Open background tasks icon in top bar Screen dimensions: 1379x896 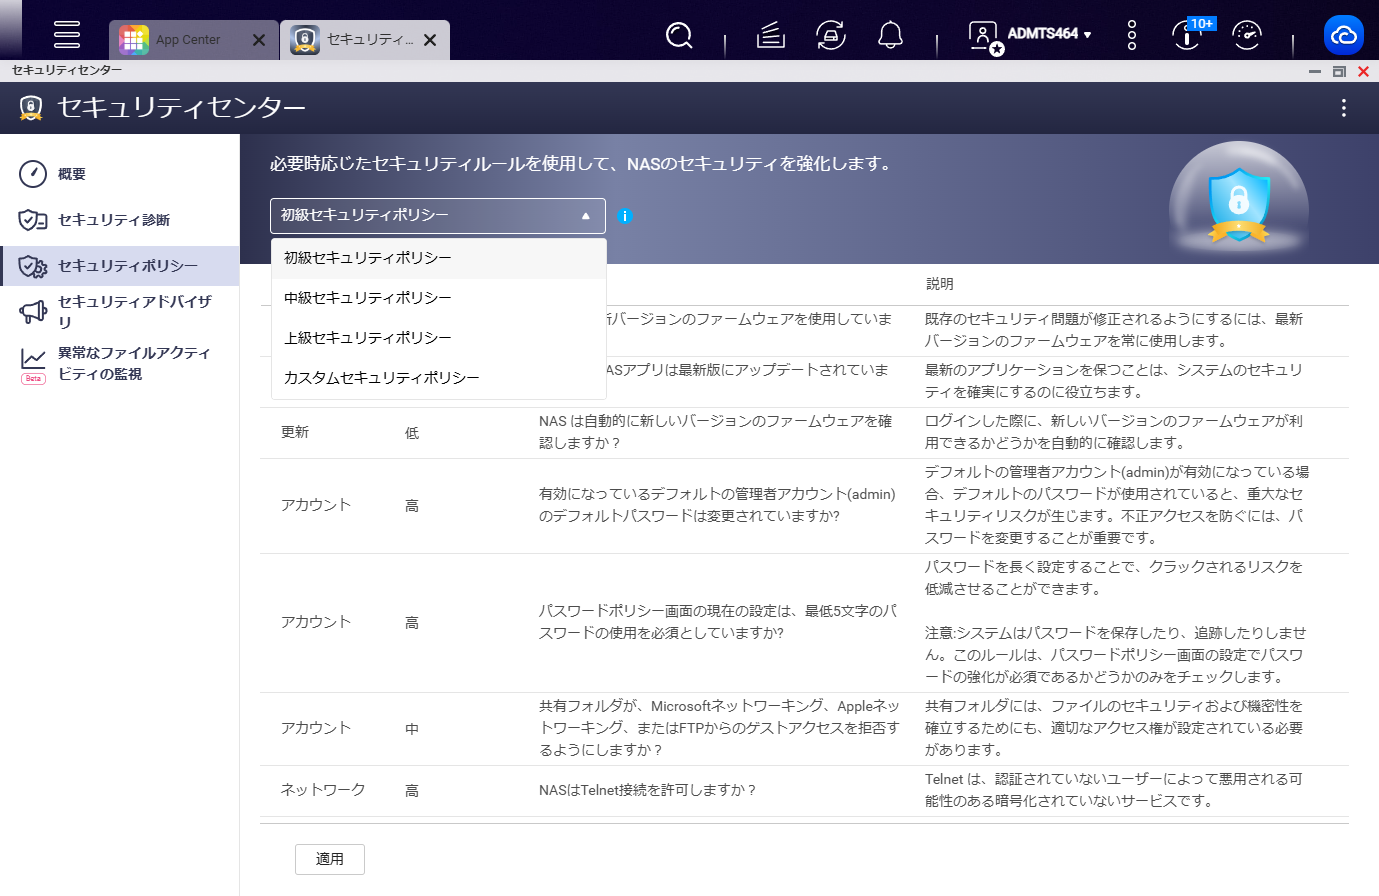(x=771, y=36)
